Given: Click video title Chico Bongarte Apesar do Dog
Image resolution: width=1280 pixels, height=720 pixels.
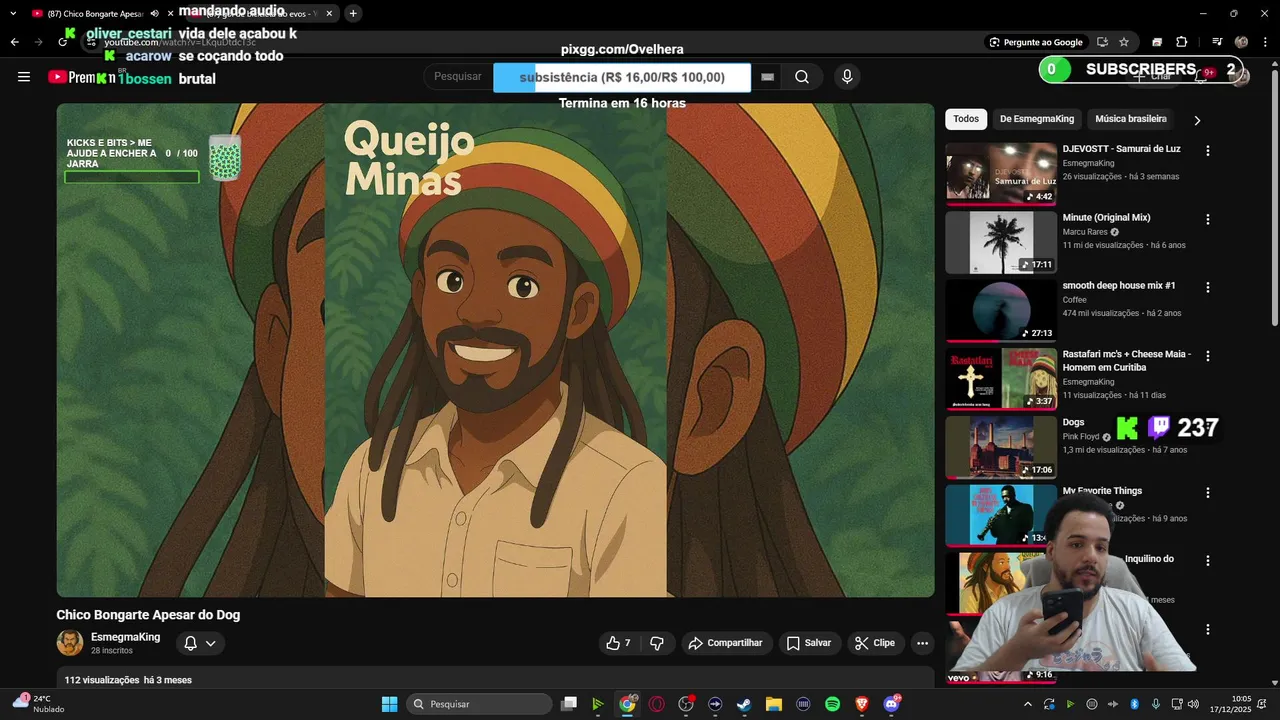Looking at the screenshot, I should [x=148, y=615].
